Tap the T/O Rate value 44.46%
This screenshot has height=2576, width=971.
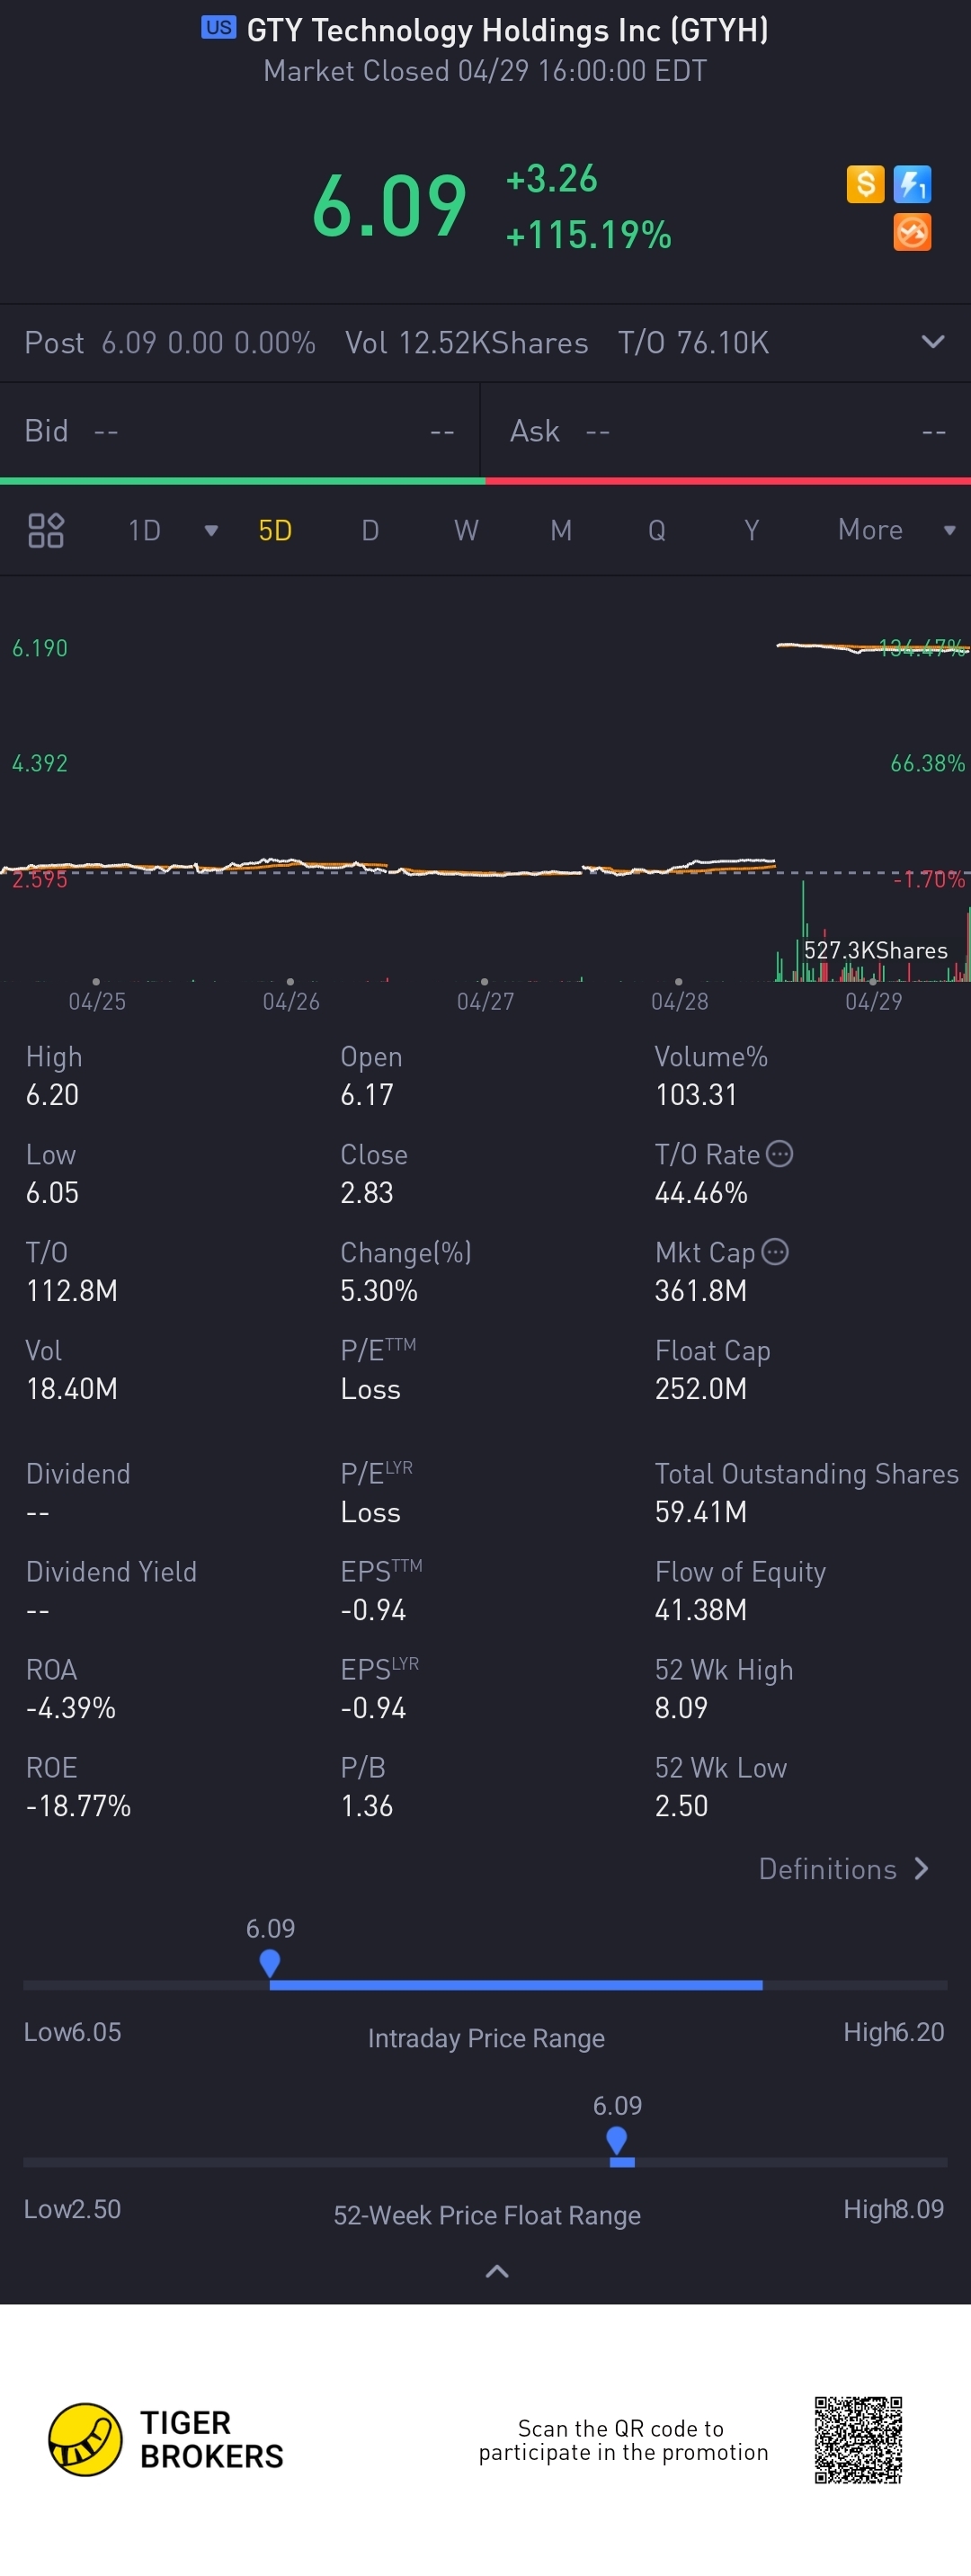point(701,1193)
